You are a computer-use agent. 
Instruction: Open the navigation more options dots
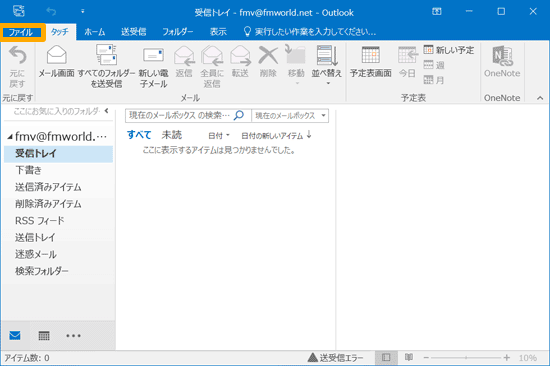click(73, 336)
